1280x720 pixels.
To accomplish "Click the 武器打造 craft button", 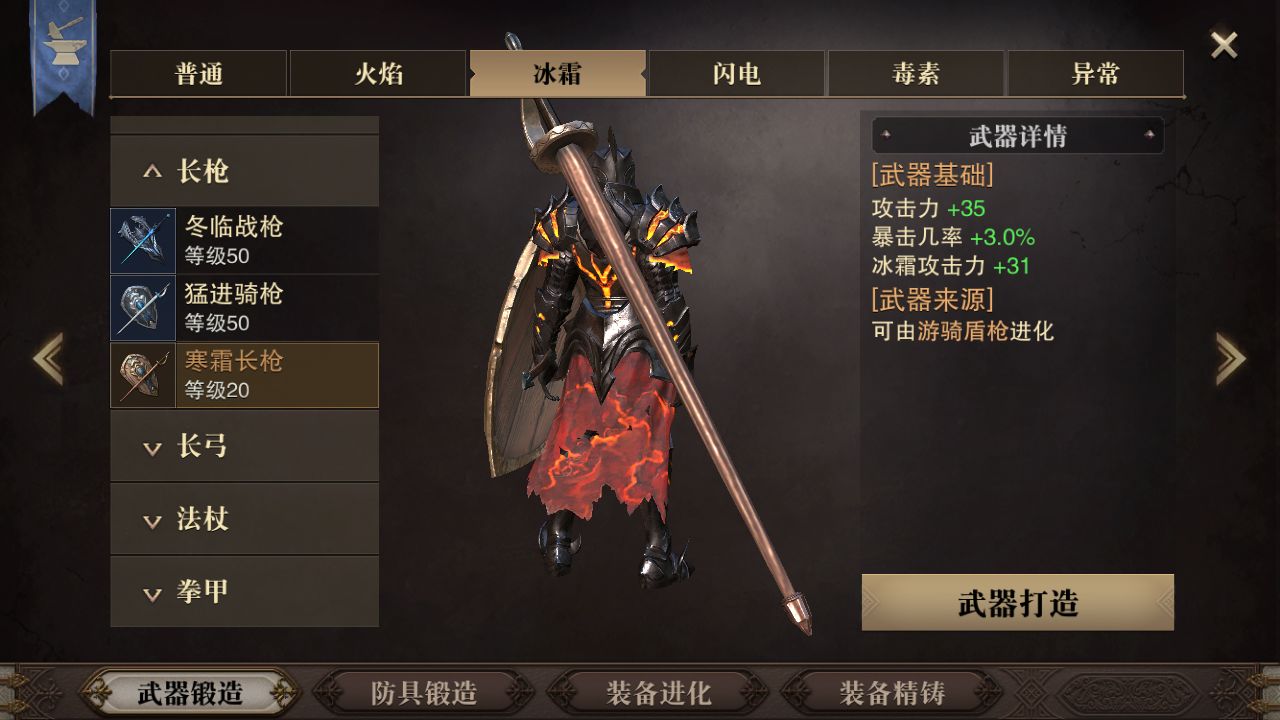I will pos(1018,603).
